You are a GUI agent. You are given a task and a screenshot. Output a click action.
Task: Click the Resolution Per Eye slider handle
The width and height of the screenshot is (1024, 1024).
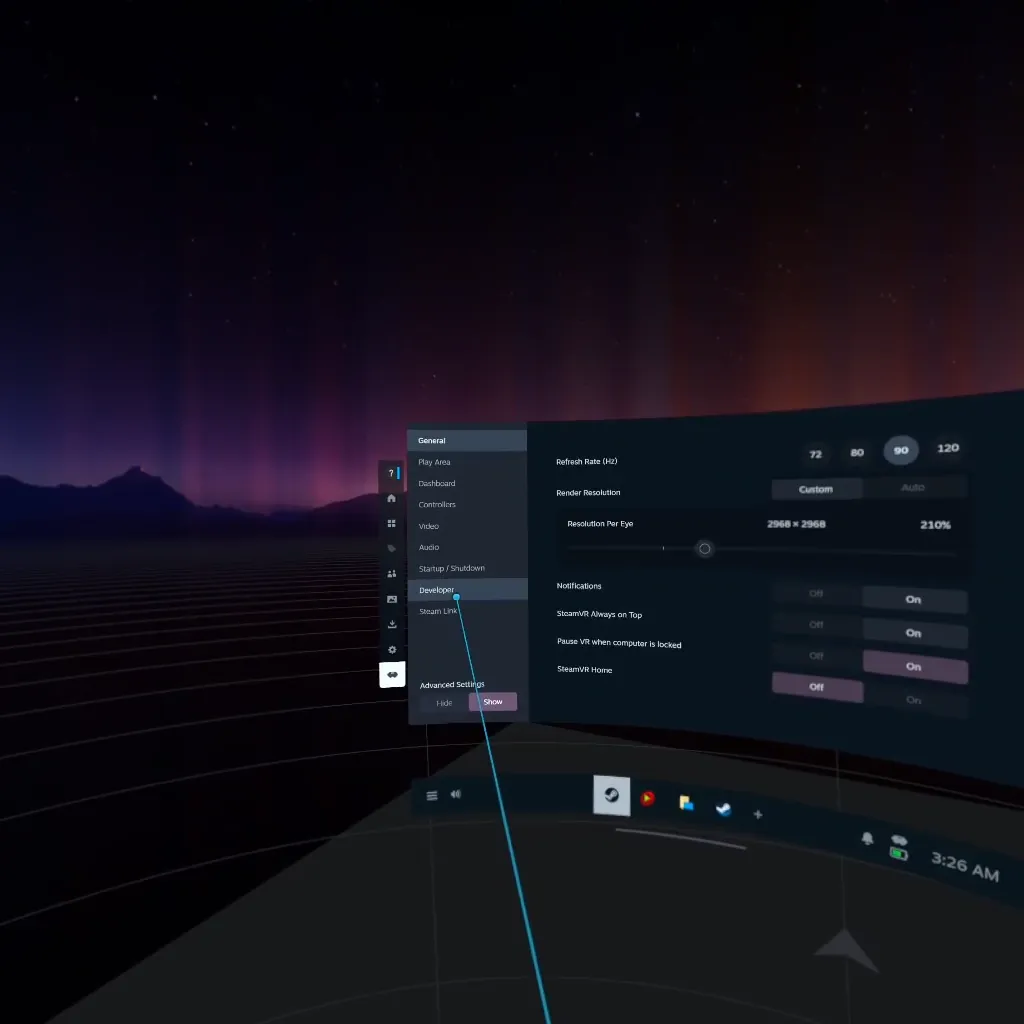click(705, 549)
